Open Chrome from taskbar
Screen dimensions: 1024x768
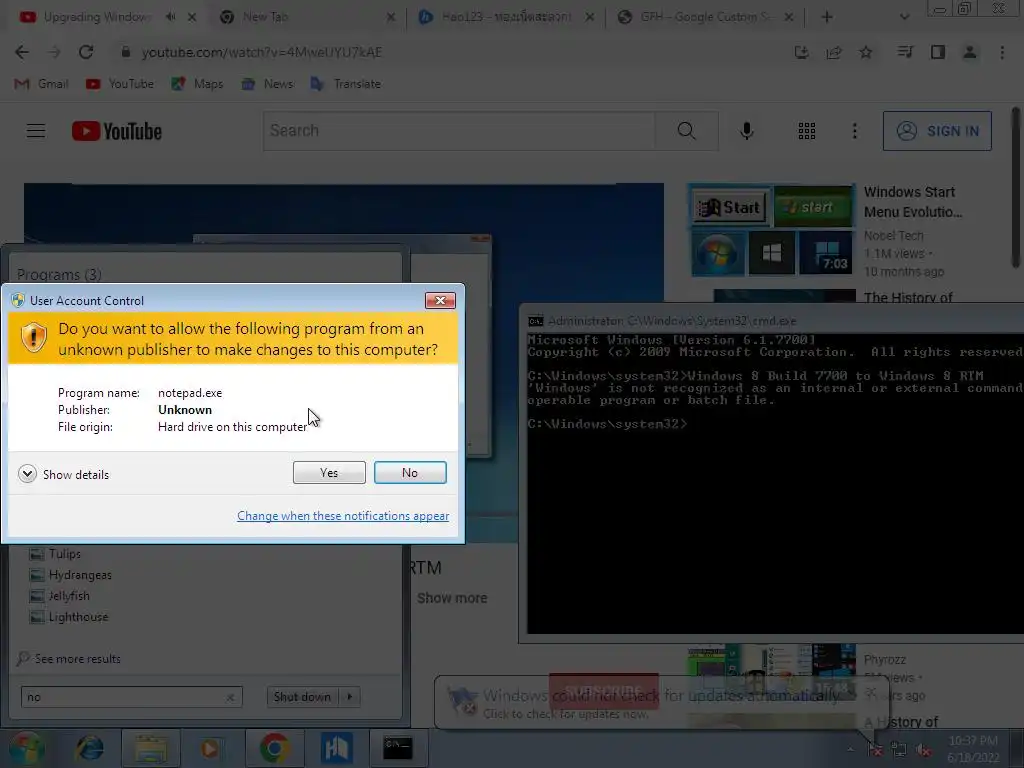(x=274, y=748)
